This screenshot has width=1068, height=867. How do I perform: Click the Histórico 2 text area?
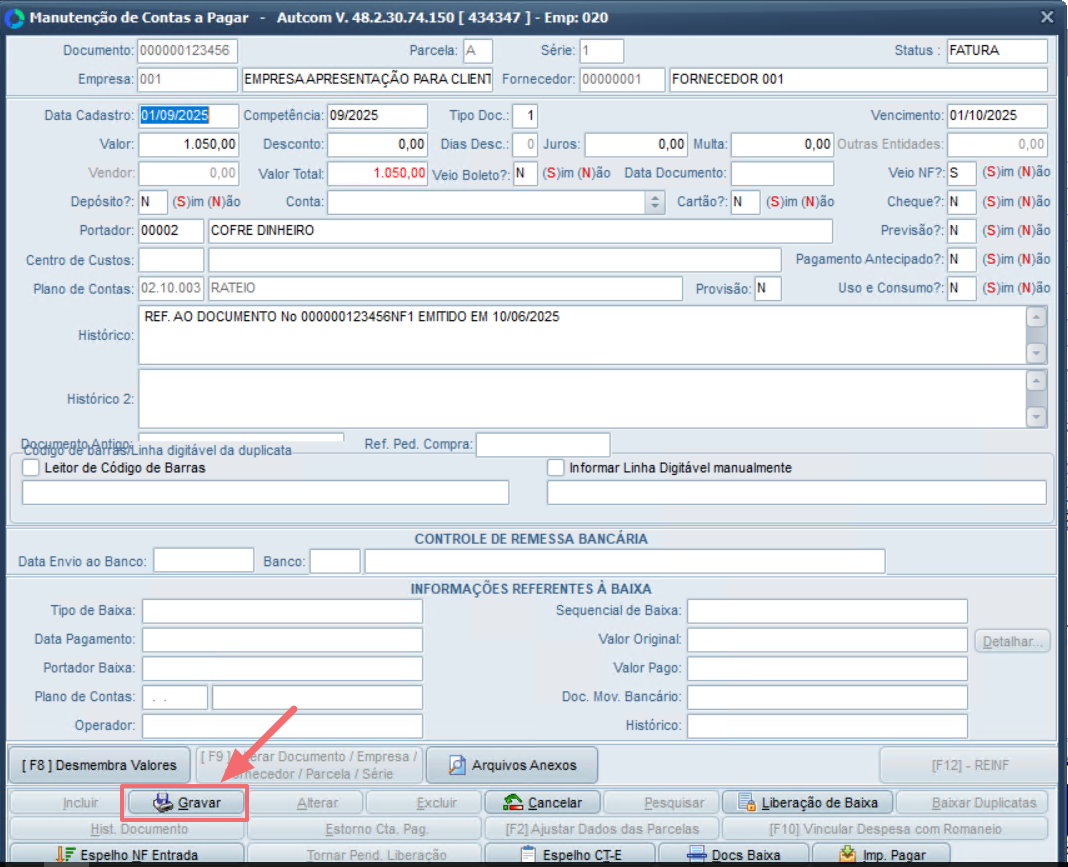point(582,399)
